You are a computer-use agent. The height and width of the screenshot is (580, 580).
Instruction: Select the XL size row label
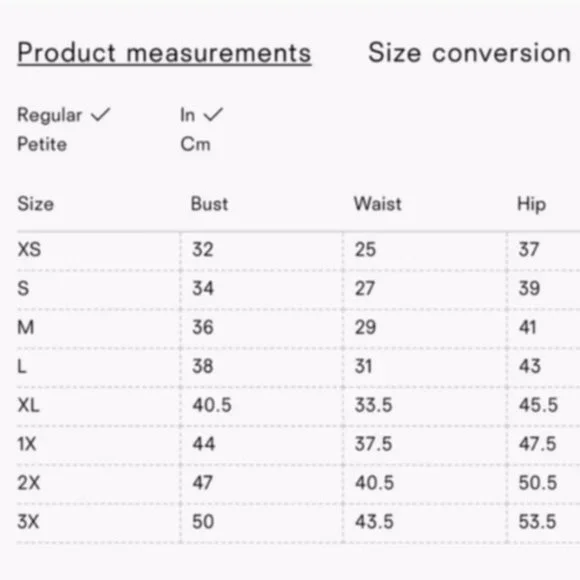tap(28, 405)
